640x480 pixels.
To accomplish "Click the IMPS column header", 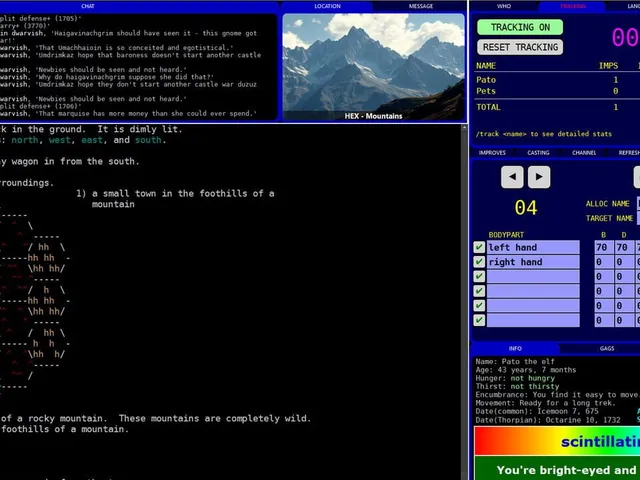I will [x=609, y=66].
